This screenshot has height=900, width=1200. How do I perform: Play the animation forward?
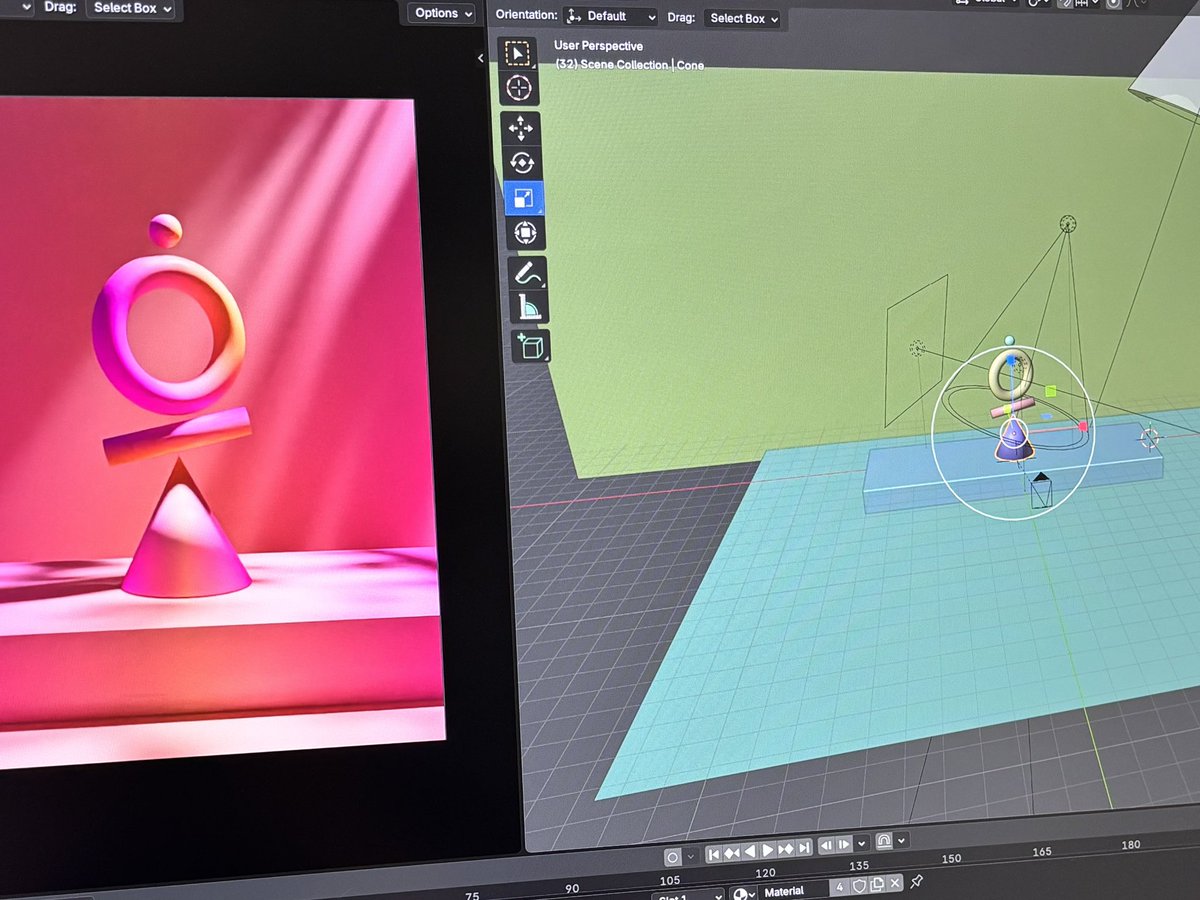[767, 850]
